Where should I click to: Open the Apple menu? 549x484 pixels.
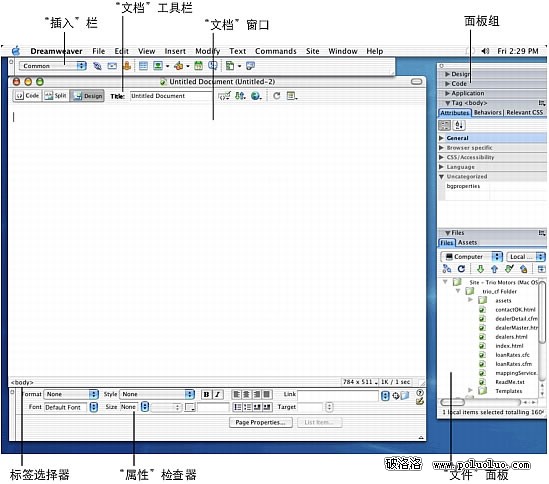tap(16, 51)
